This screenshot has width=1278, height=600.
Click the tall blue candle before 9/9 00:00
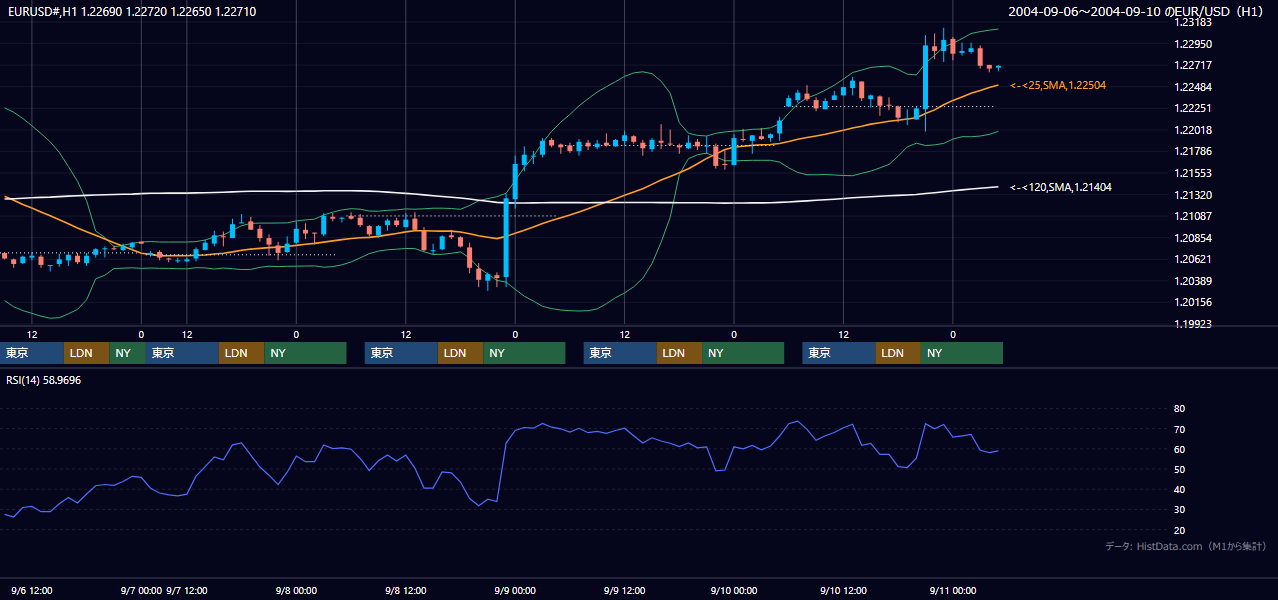[507, 238]
